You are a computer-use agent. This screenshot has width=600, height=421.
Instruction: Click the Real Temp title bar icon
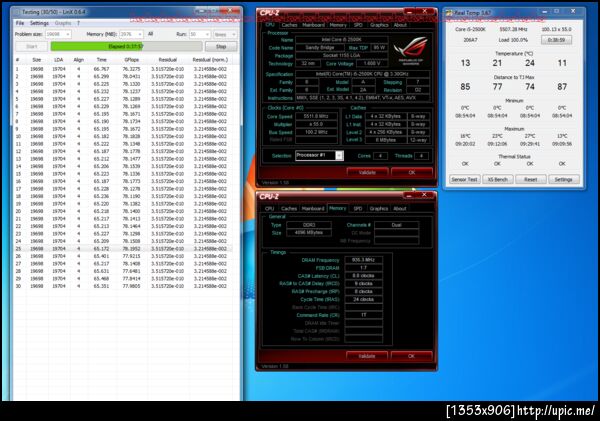[x=449, y=13]
